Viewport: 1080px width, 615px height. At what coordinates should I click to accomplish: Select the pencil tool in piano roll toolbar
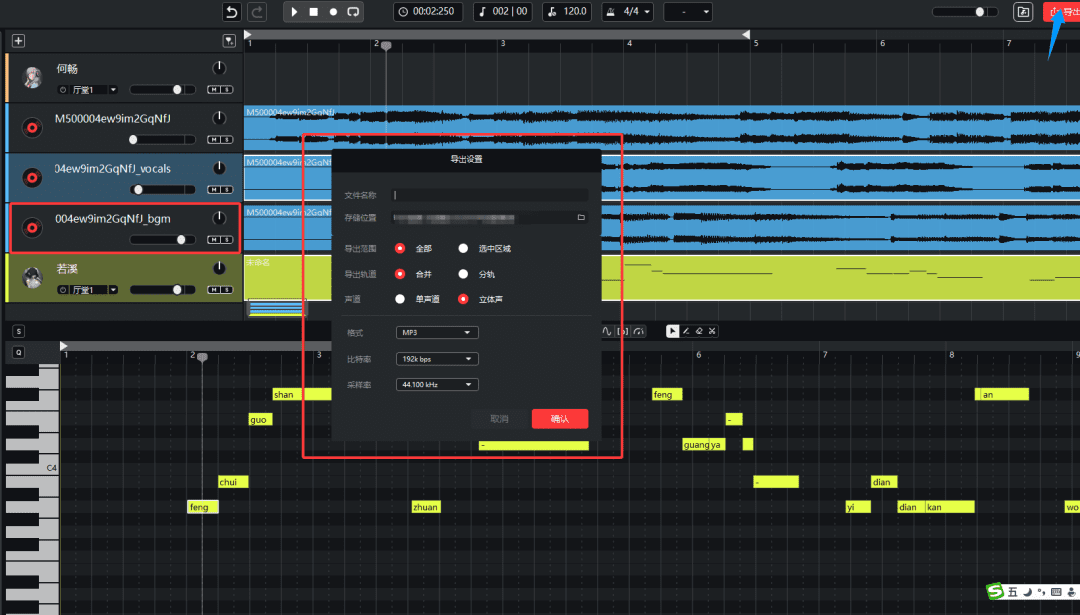click(x=686, y=331)
